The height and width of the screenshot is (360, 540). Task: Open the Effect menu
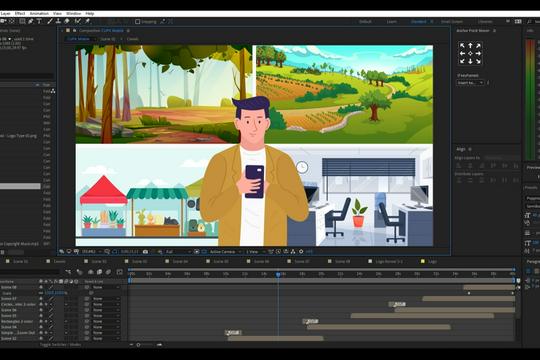[x=20, y=13]
